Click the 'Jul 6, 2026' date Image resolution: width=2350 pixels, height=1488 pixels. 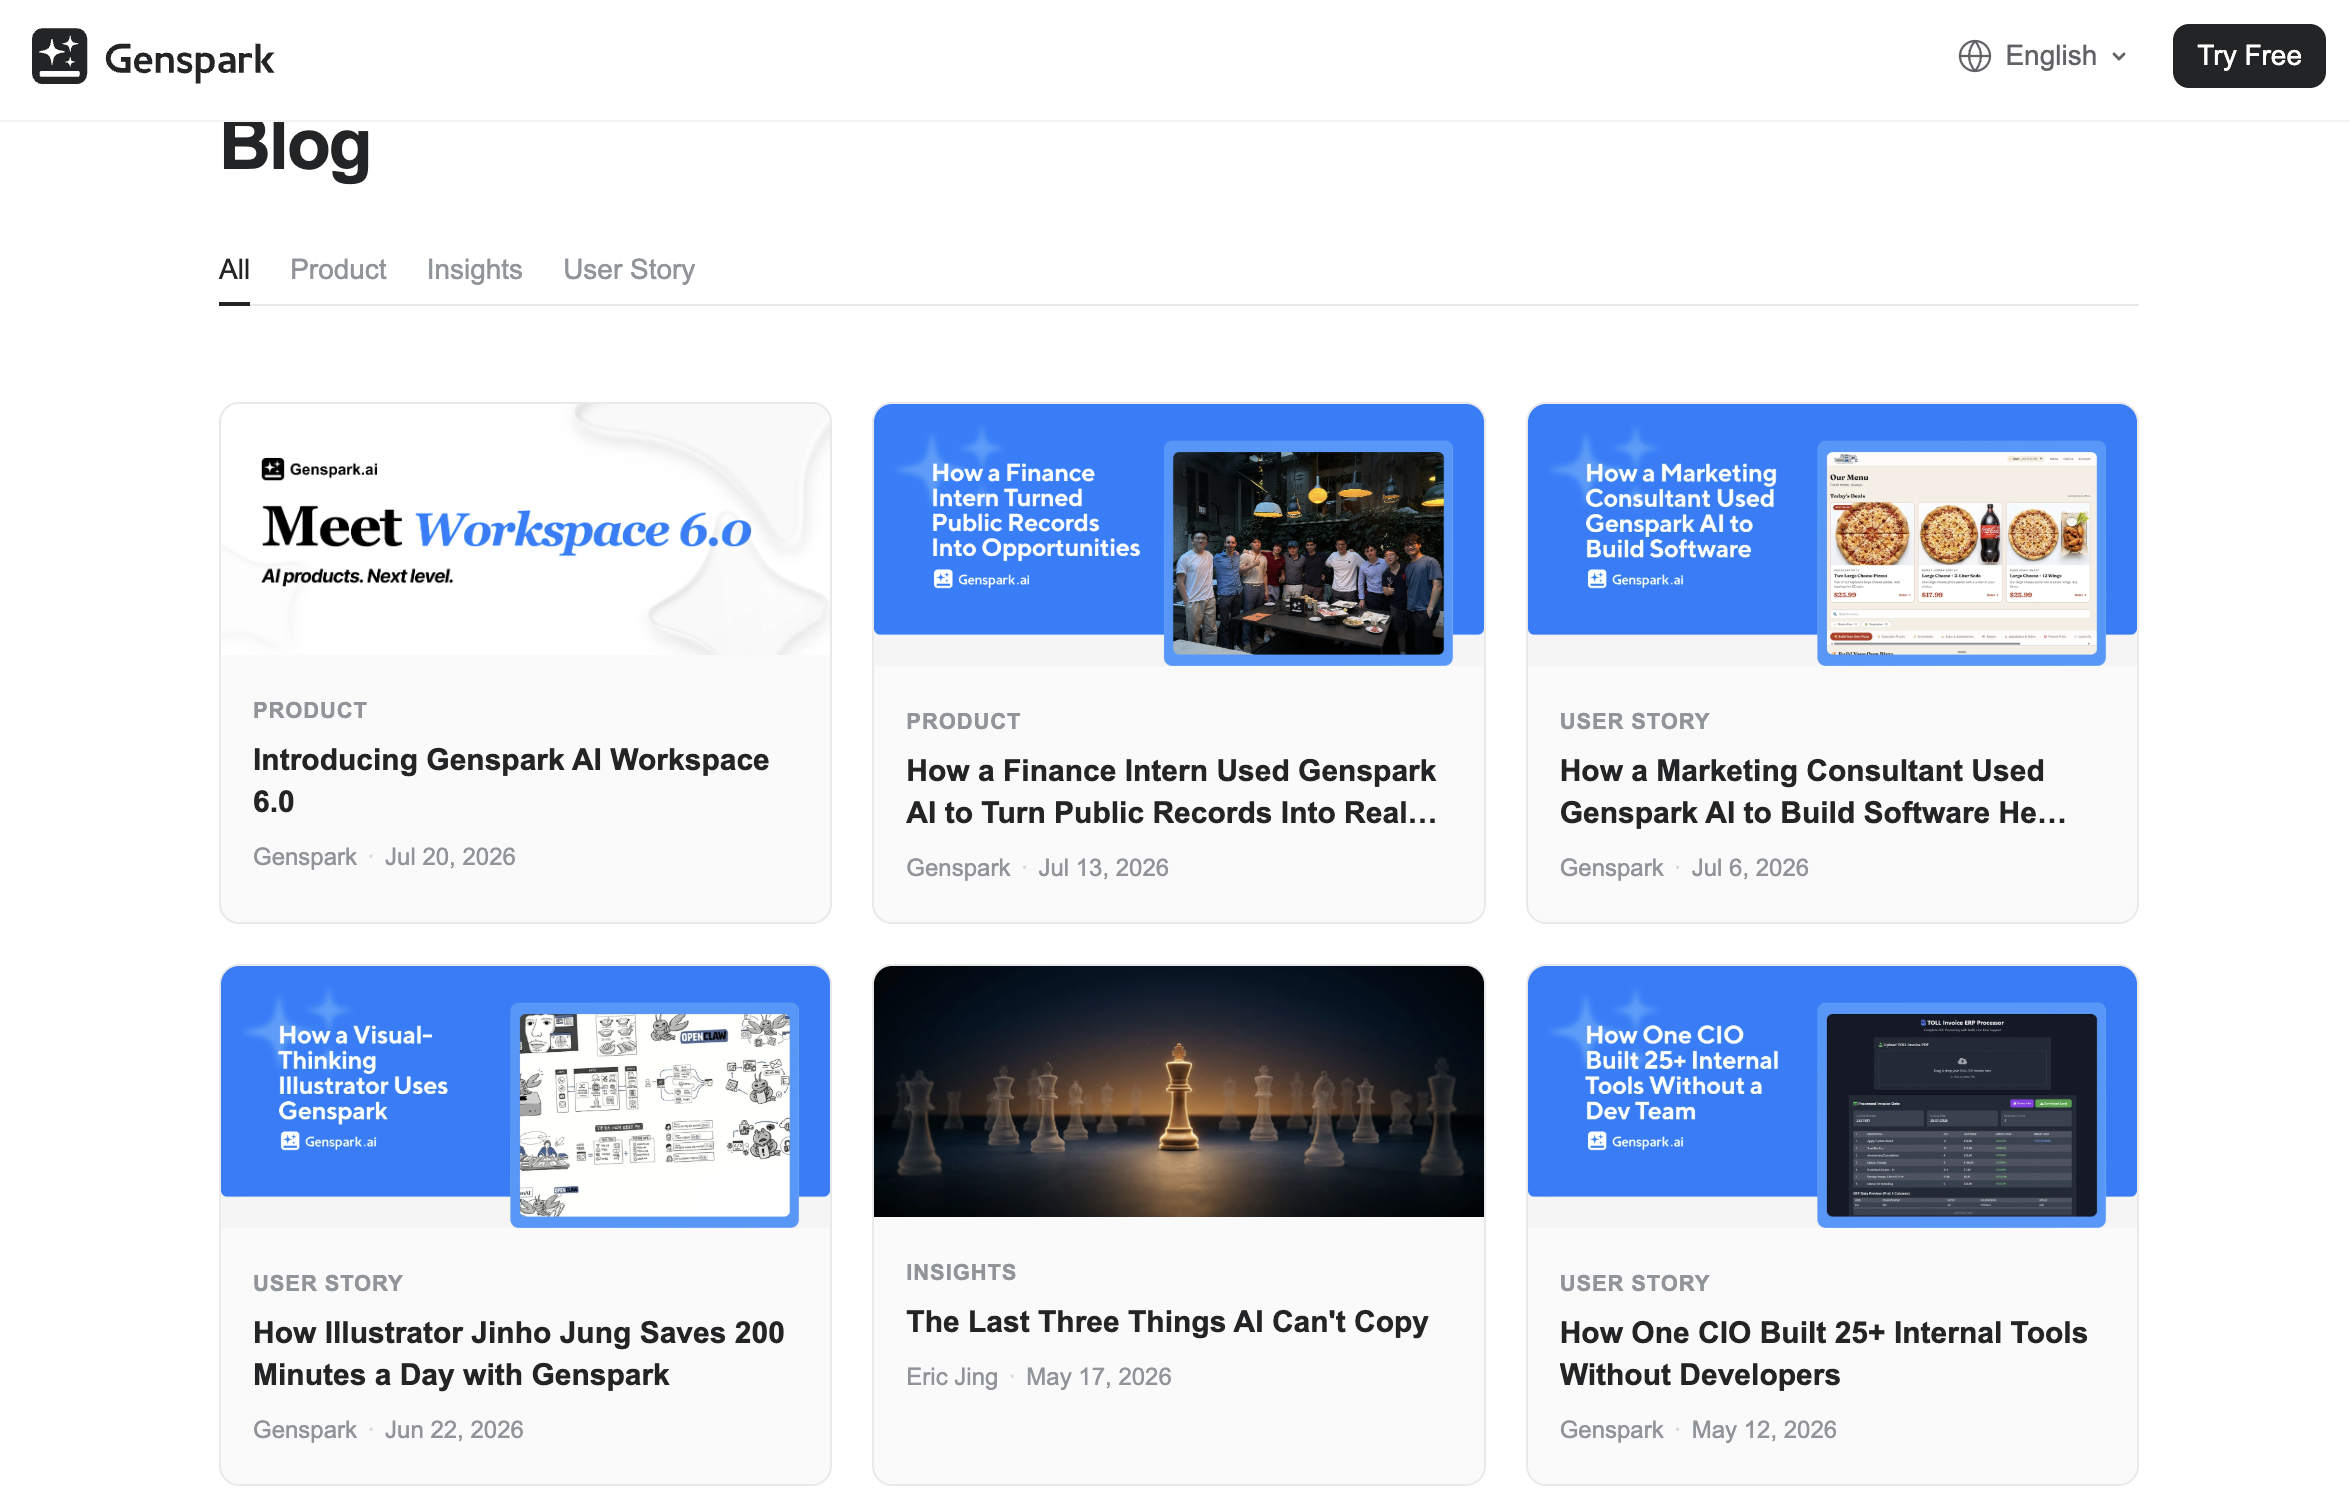pyautogui.click(x=1750, y=868)
